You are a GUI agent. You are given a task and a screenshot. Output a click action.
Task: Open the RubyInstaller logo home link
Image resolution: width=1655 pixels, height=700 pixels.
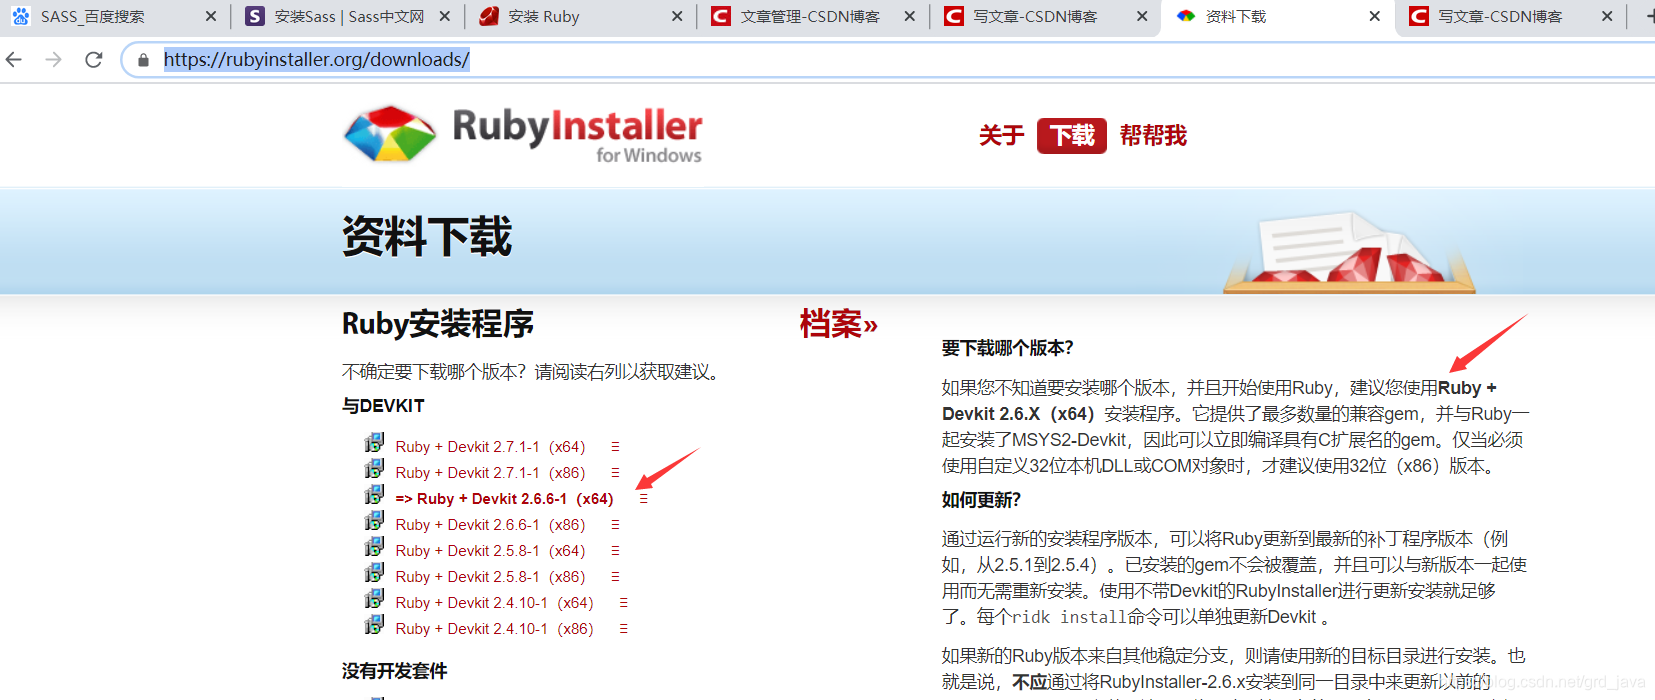[x=522, y=134]
